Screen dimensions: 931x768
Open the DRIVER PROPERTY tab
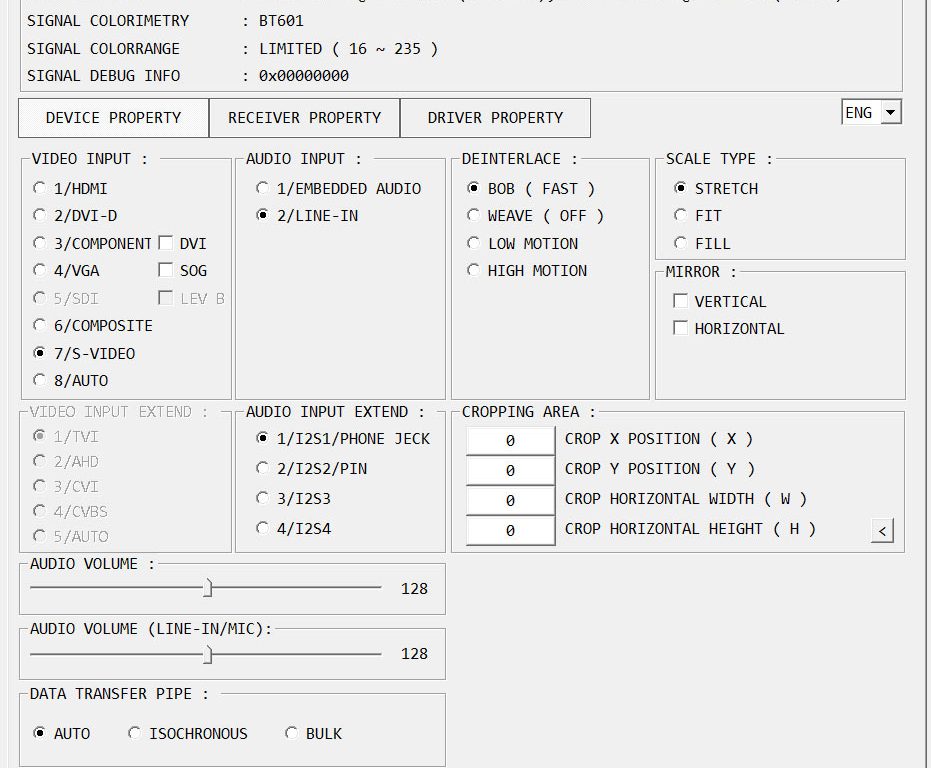495,118
